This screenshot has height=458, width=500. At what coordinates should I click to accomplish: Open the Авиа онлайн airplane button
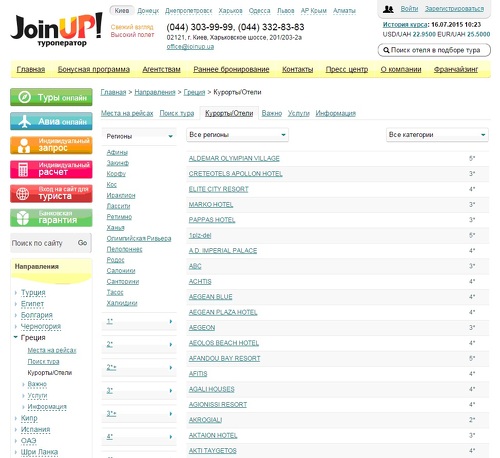click(51, 121)
